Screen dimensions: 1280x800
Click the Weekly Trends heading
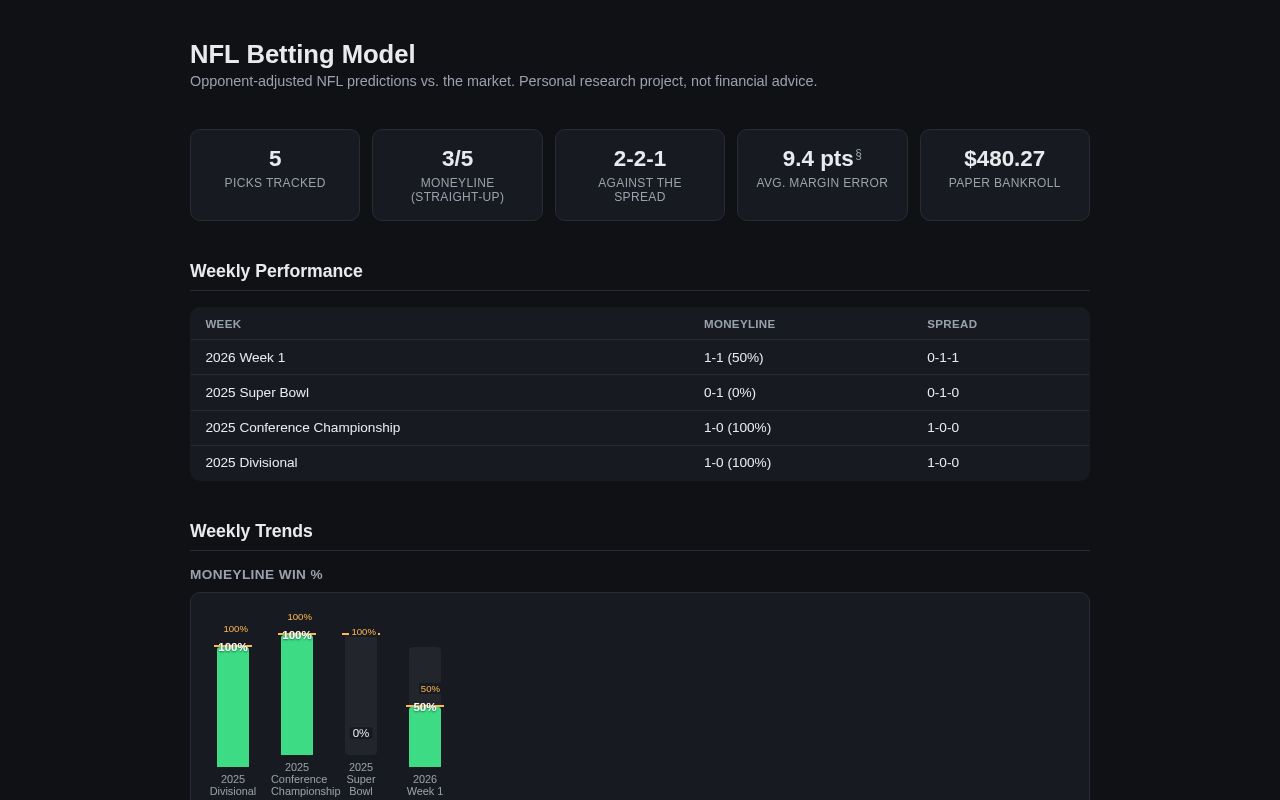[251, 531]
